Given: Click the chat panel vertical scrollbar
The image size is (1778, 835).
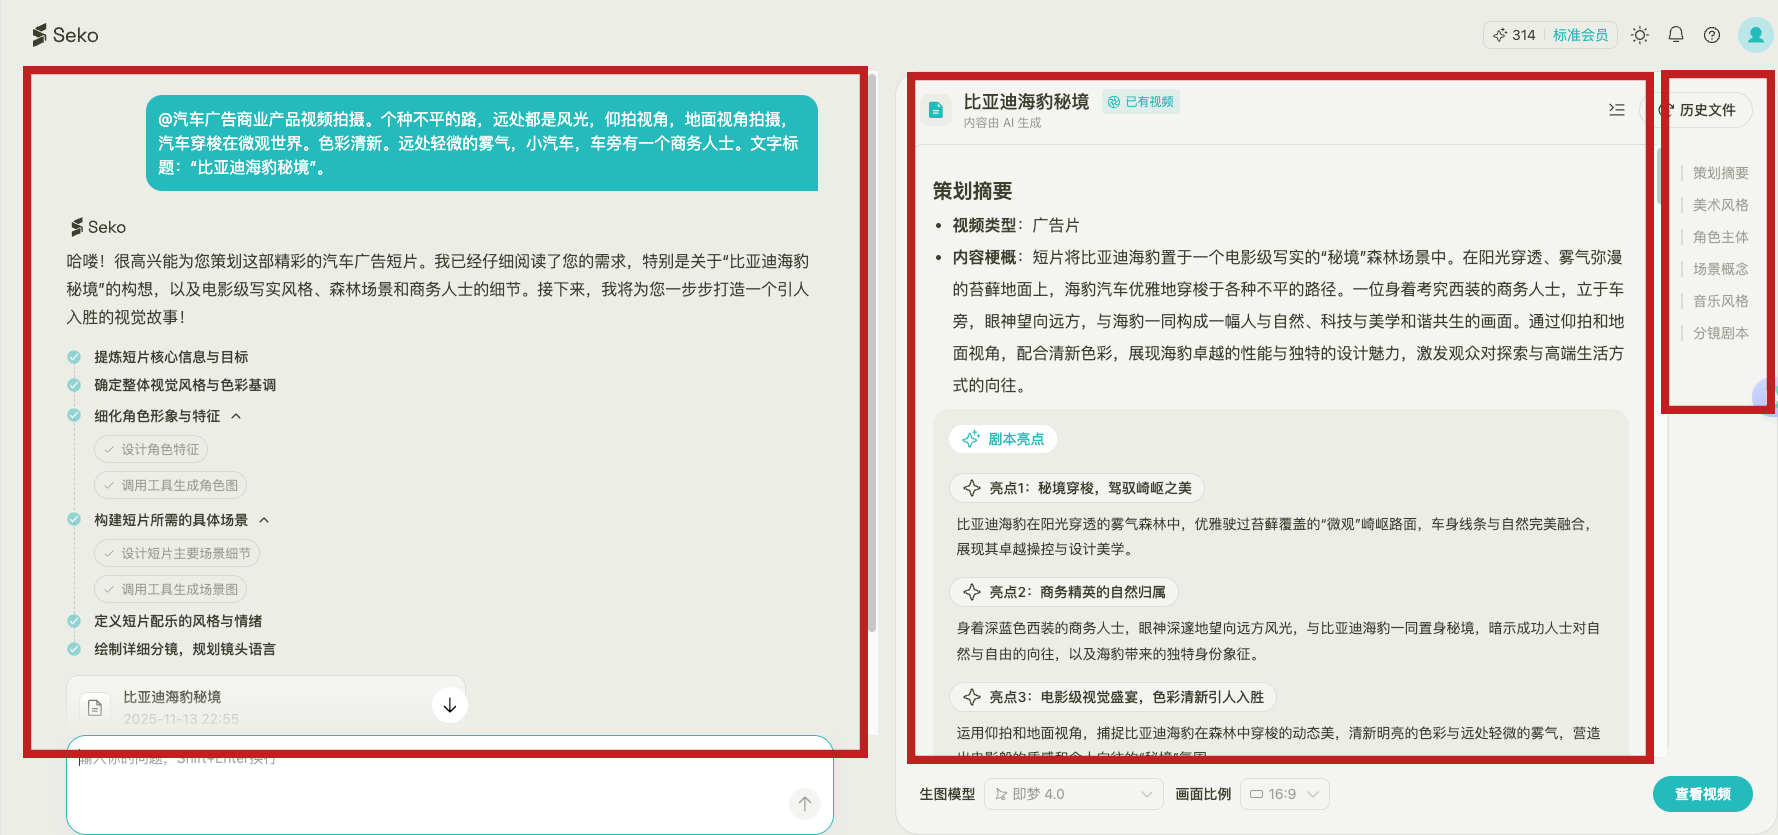Looking at the screenshot, I should click(x=872, y=355).
